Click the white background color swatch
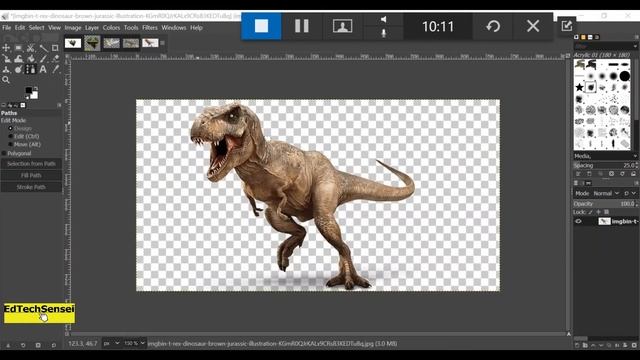The height and width of the screenshot is (360, 640). point(34,95)
